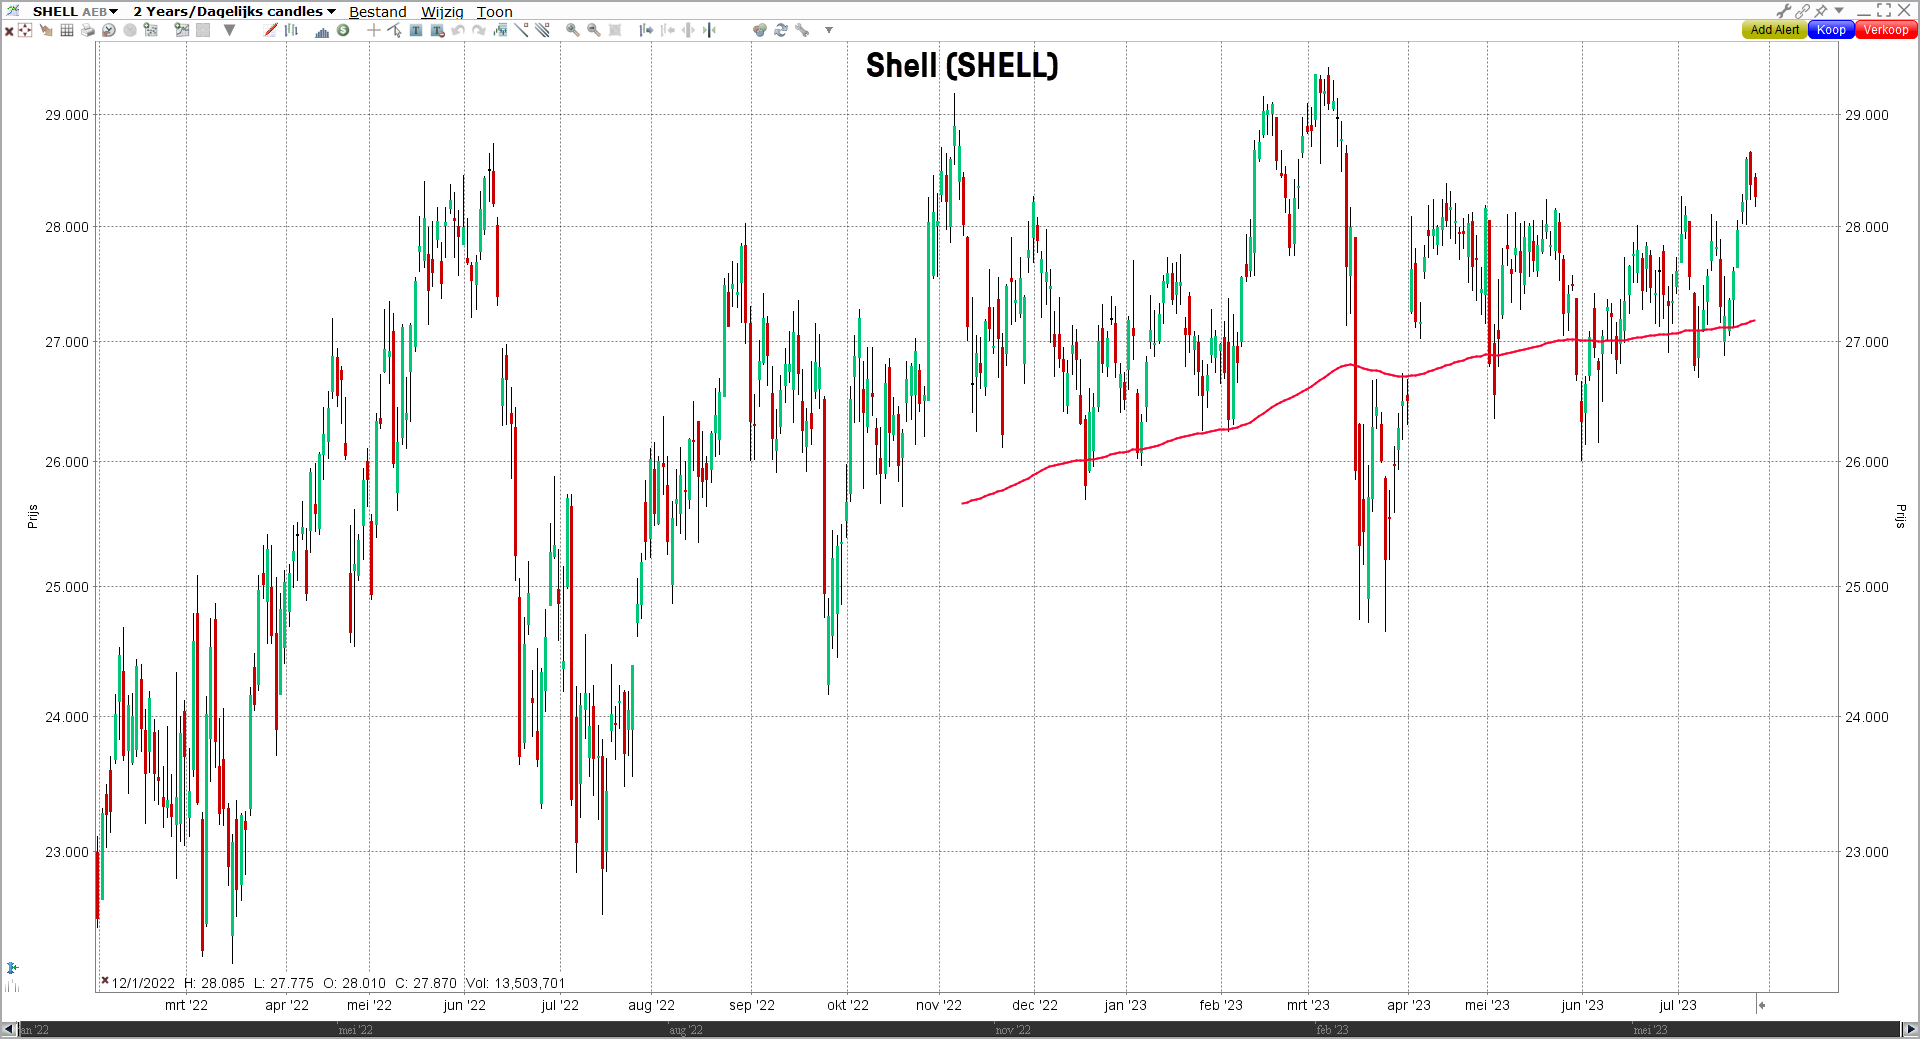Open the Toon menu

click(494, 12)
